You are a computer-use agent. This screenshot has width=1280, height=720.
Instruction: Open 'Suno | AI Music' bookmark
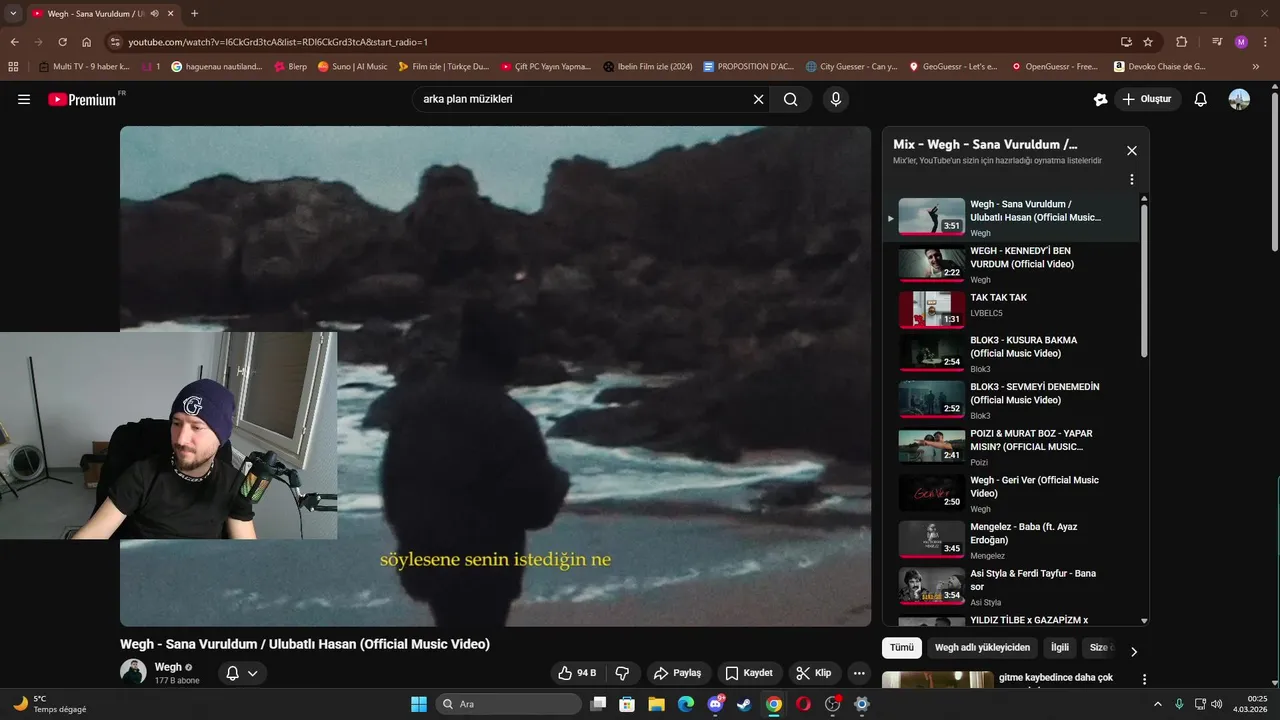352,67
